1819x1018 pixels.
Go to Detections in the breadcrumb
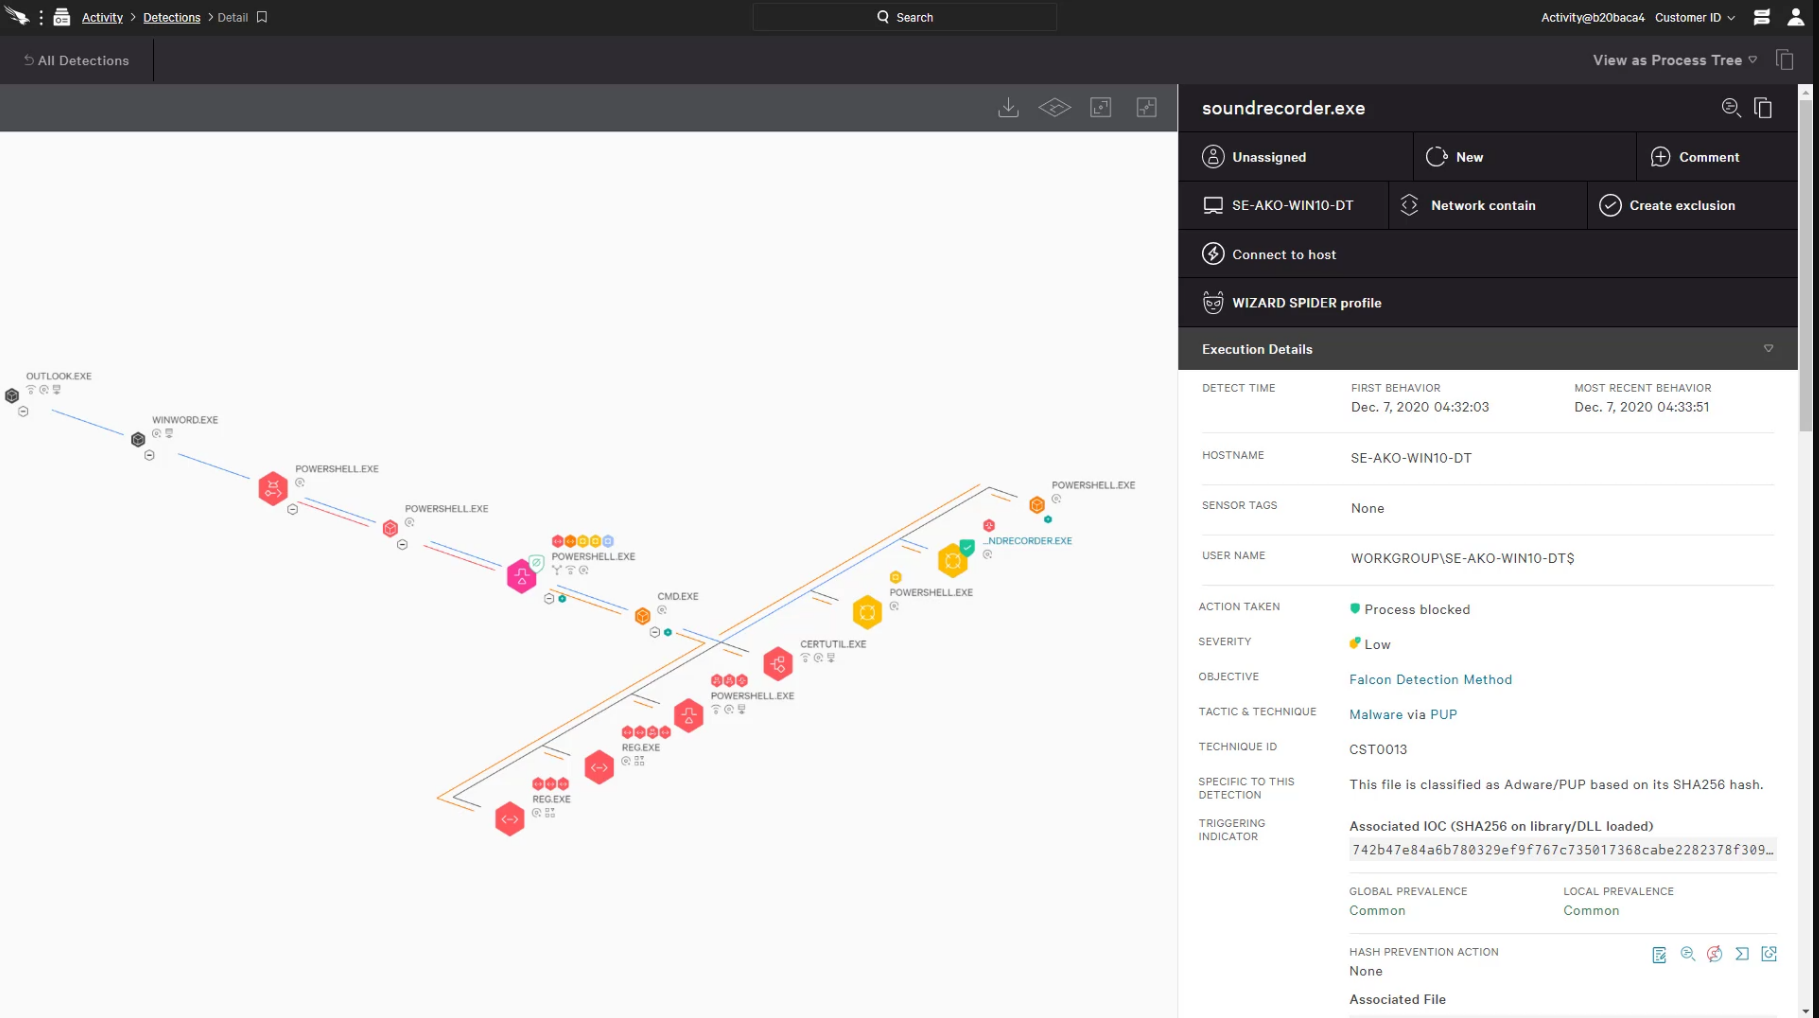171,17
